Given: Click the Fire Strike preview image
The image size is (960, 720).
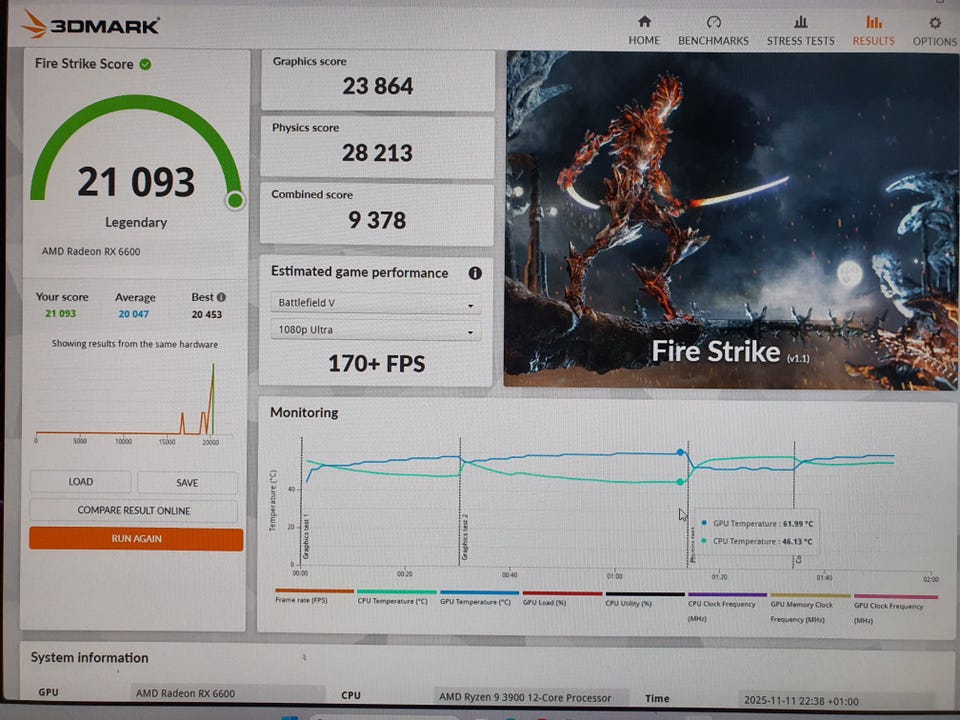Looking at the screenshot, I should coord(730,219).
